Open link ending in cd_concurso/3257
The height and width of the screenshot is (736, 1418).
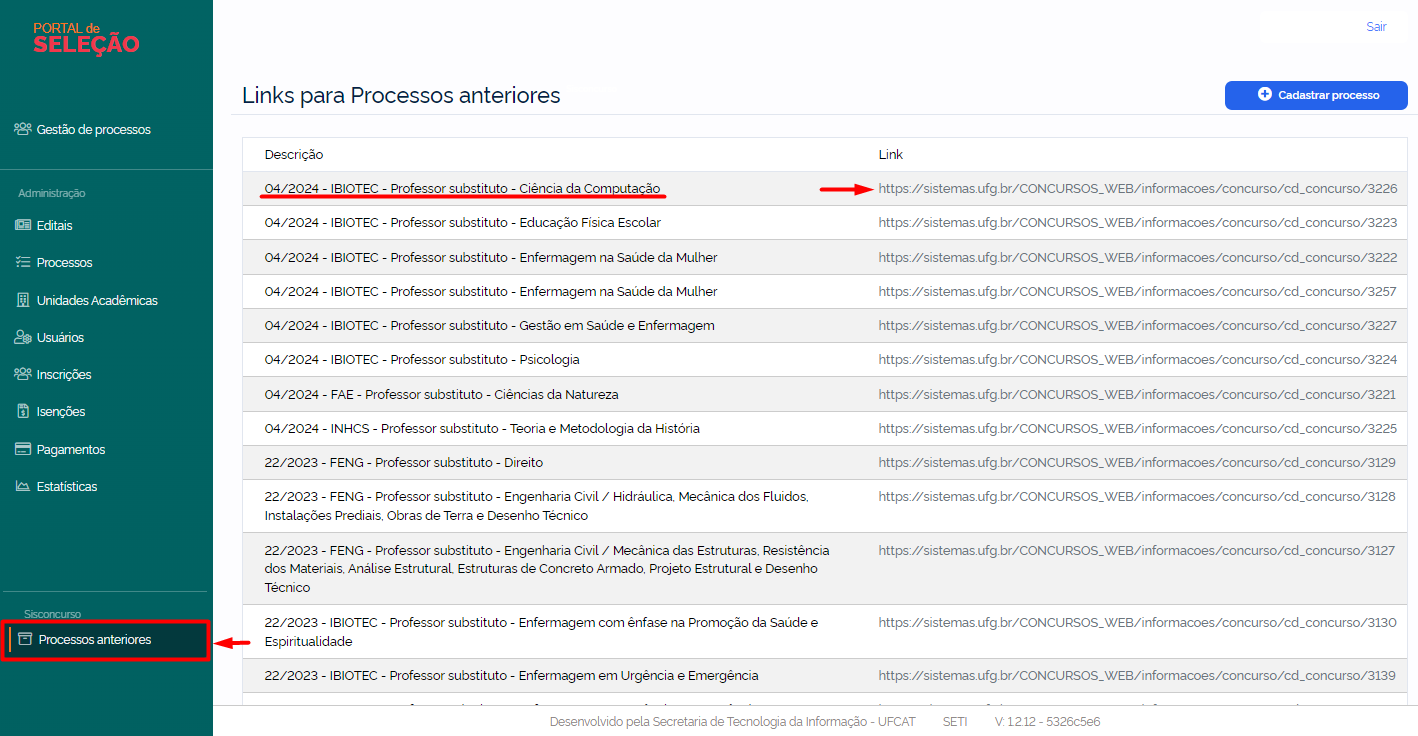[1138, 291]
